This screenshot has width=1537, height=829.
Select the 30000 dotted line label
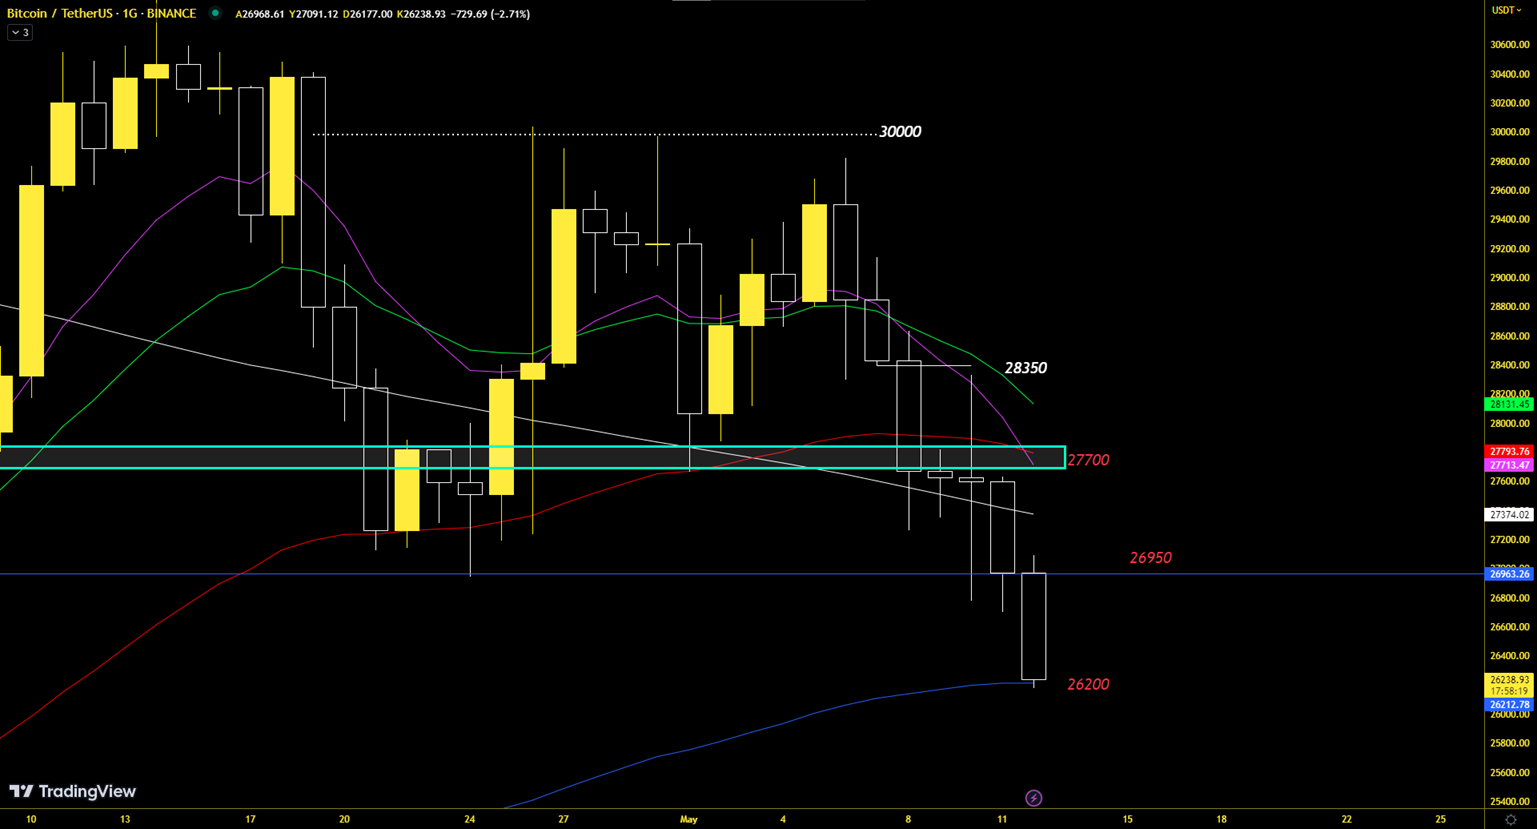tap(899, 132)
